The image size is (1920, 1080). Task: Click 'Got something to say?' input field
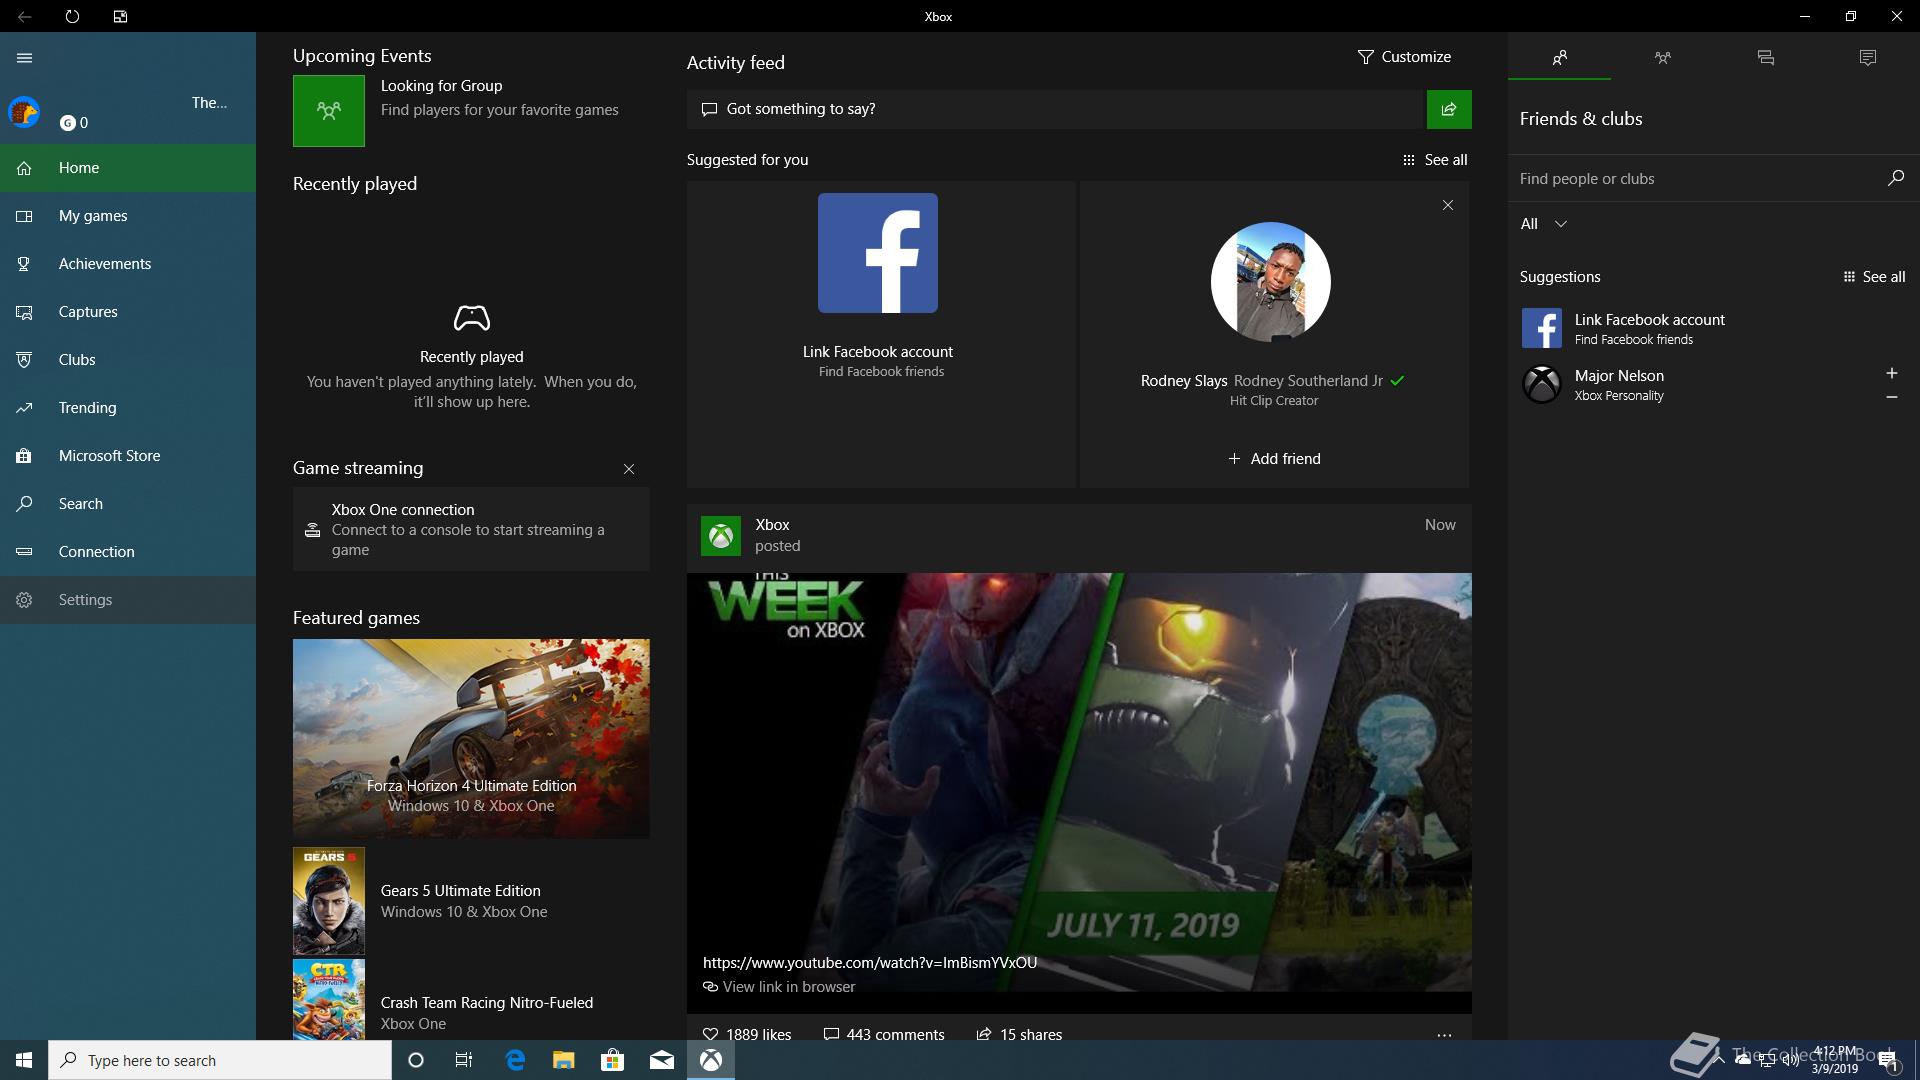[1055, 109]
